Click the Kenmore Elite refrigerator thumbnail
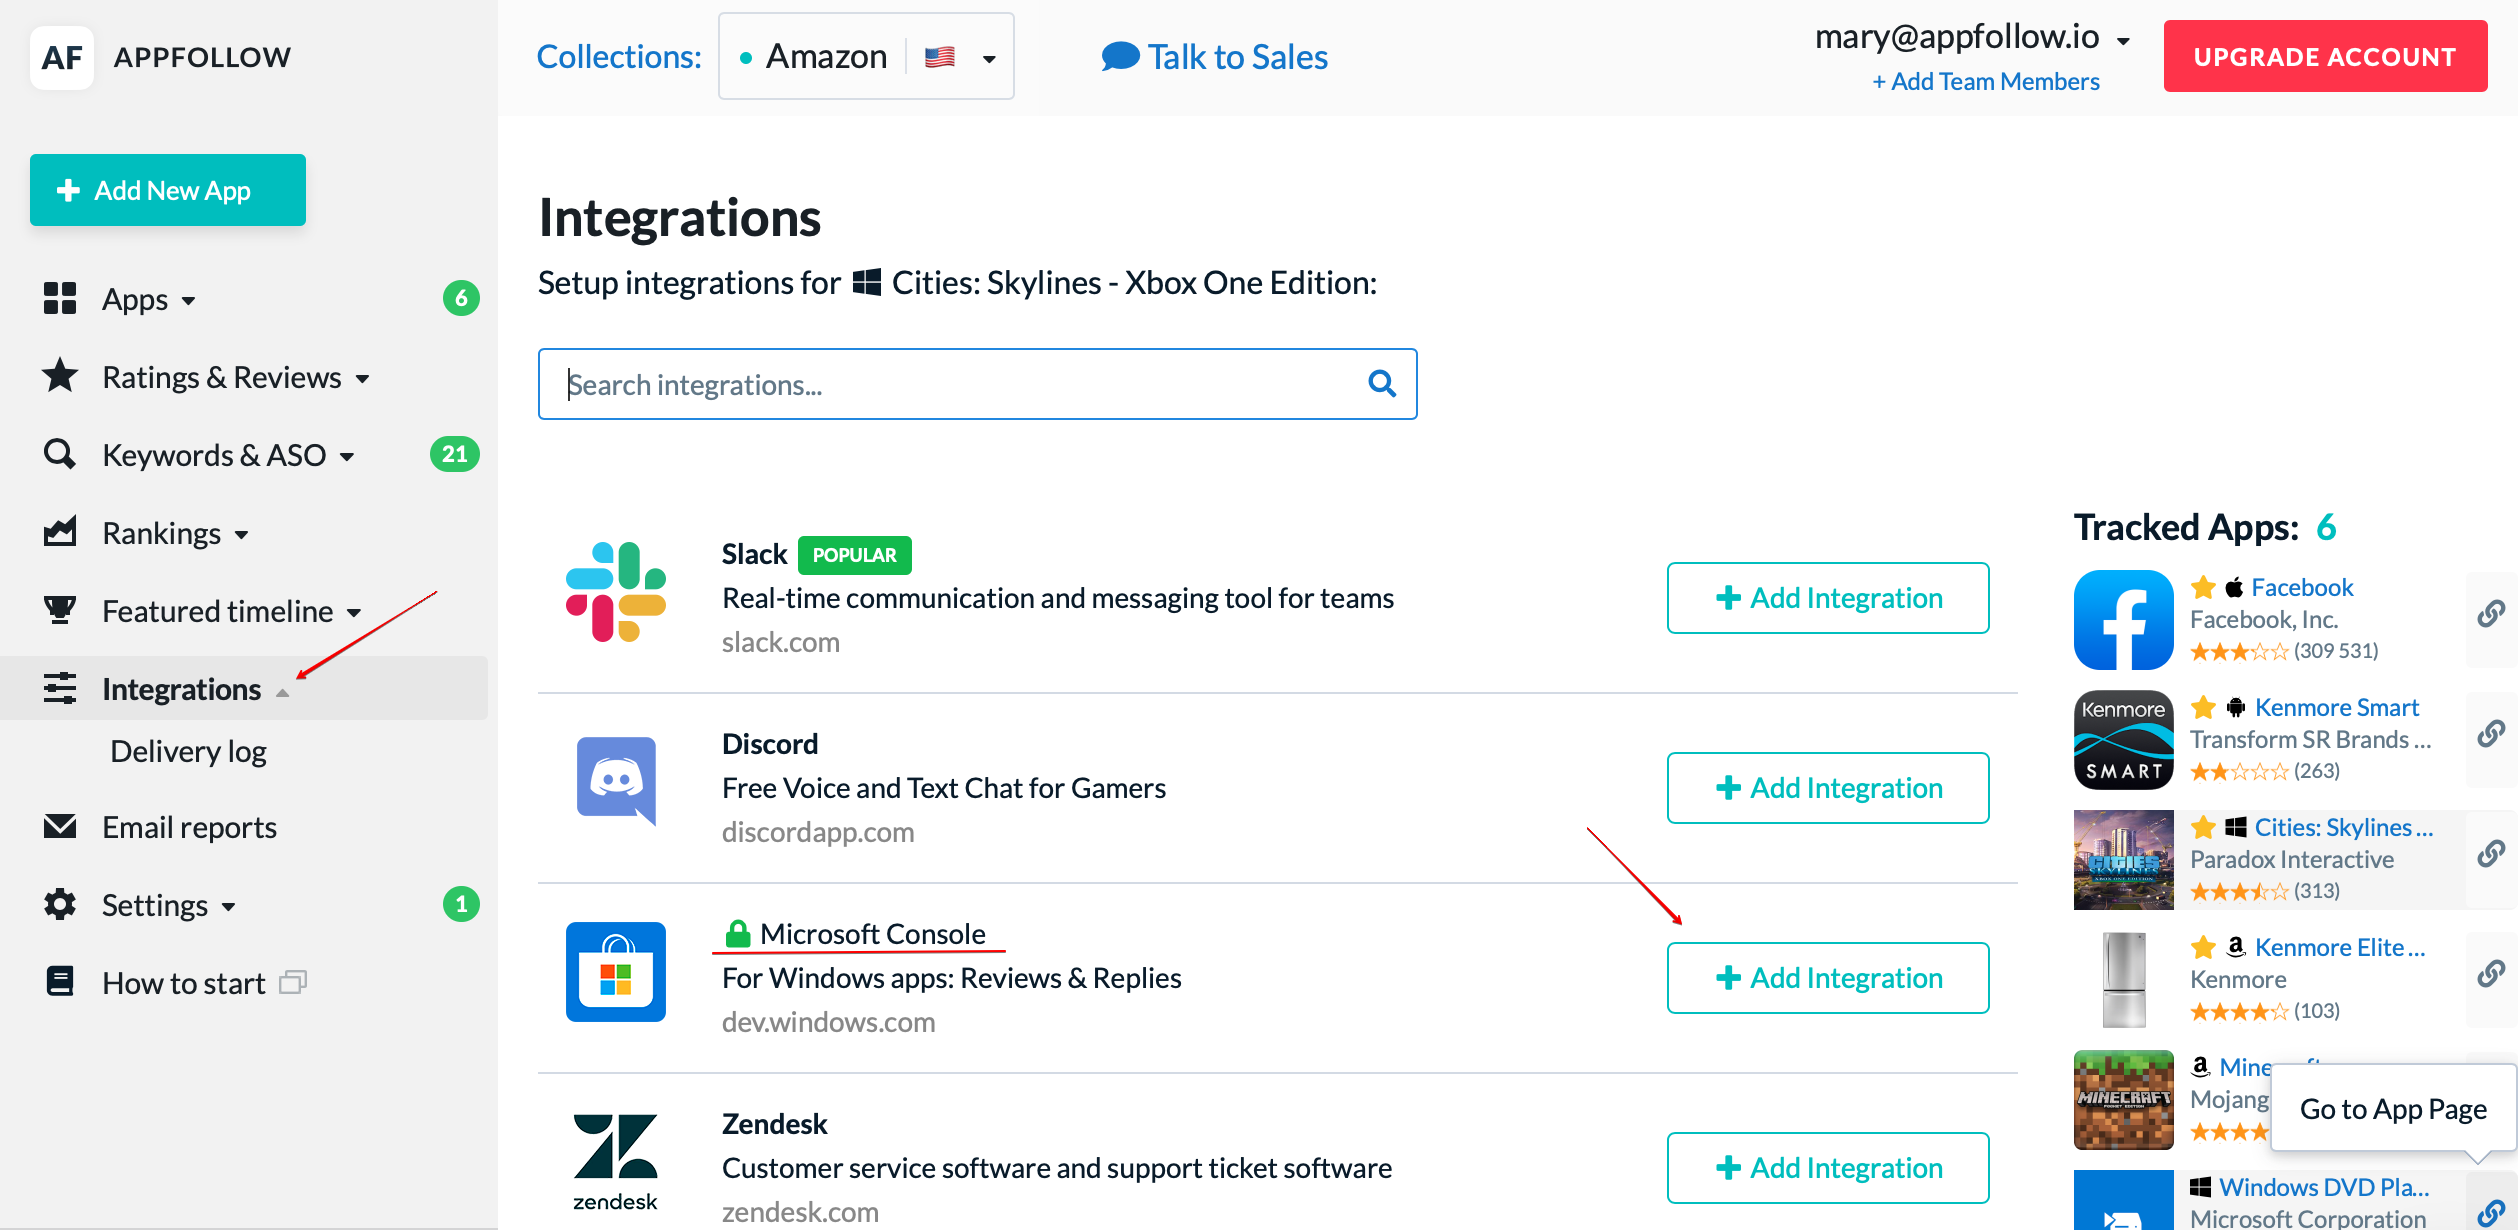Image resolution: width=2518 pixels, height=1230 pixels. click(2124, 980)
